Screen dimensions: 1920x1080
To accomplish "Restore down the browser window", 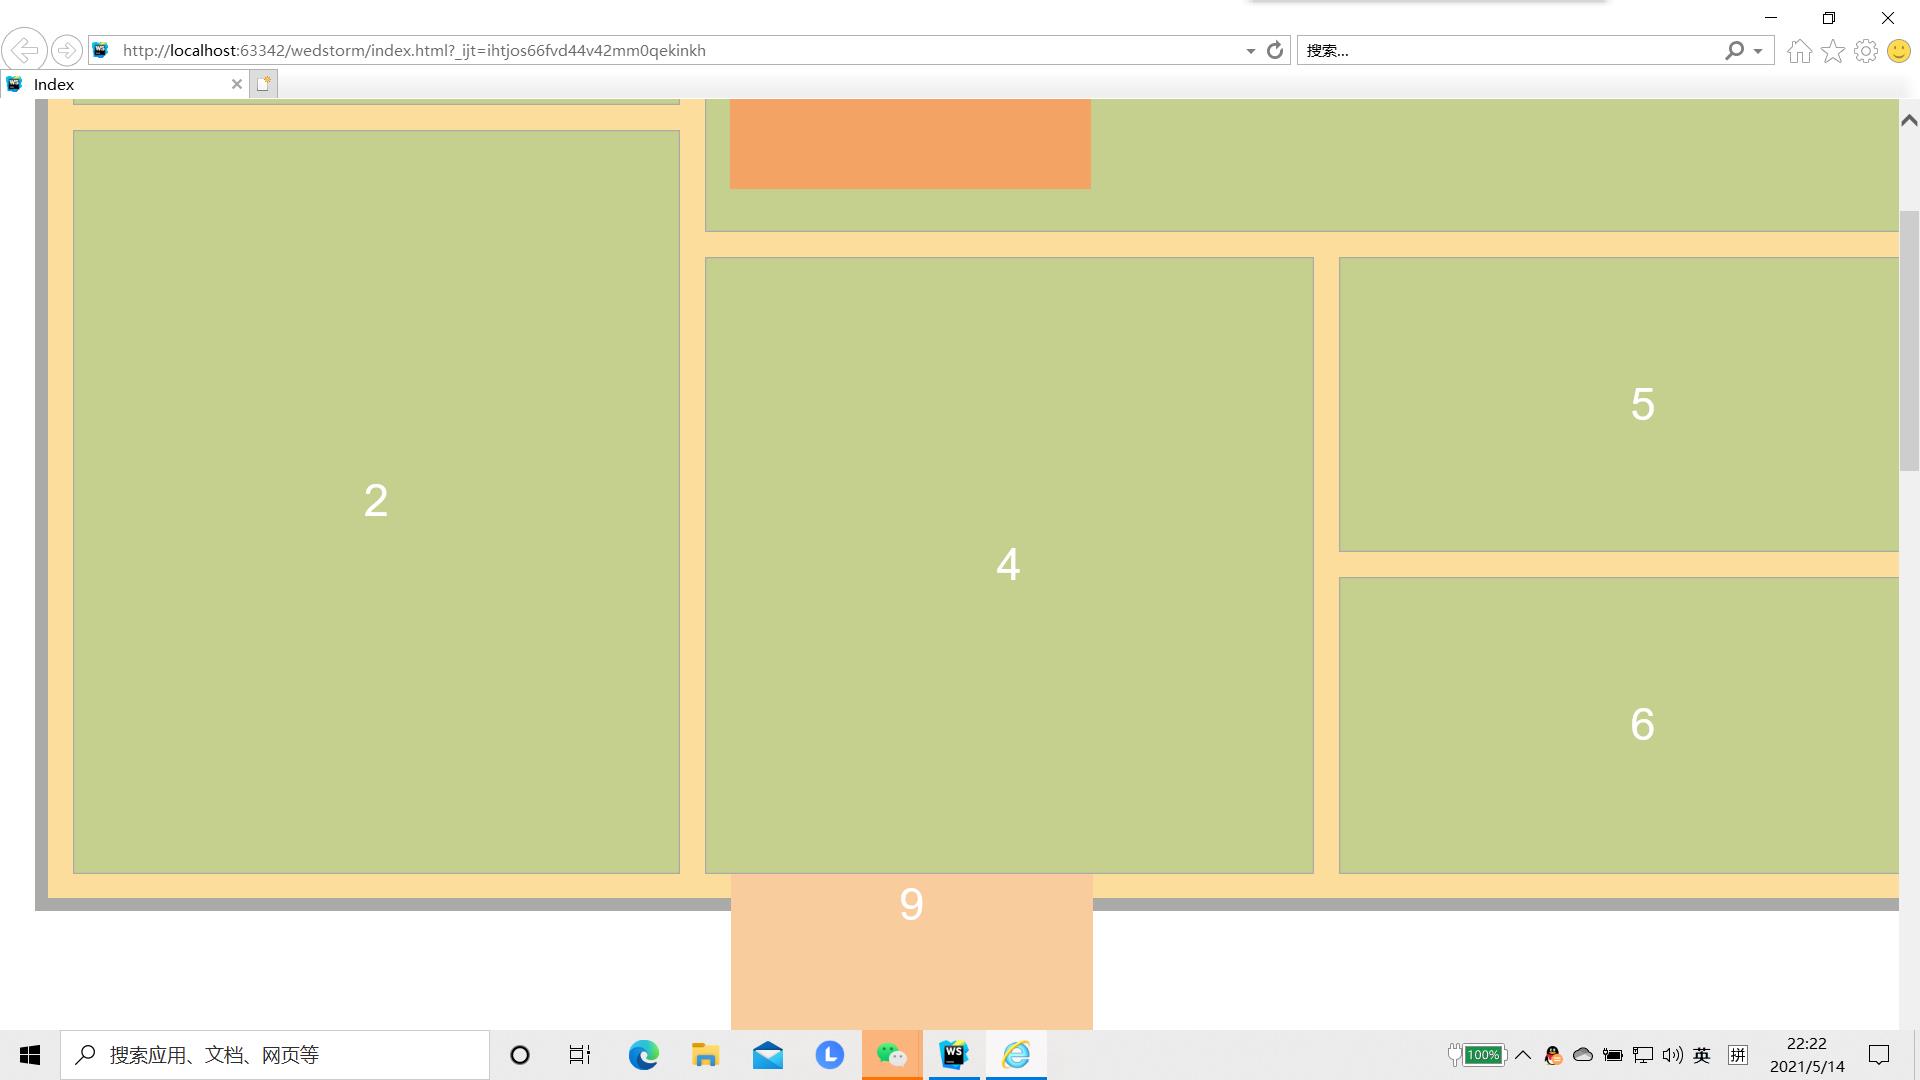I will (1829, 18).
